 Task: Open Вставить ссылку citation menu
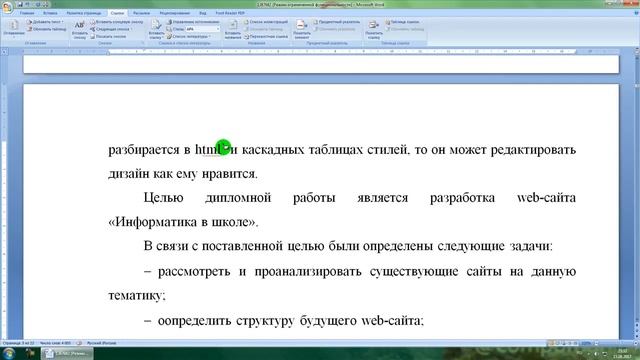[156, 29]
